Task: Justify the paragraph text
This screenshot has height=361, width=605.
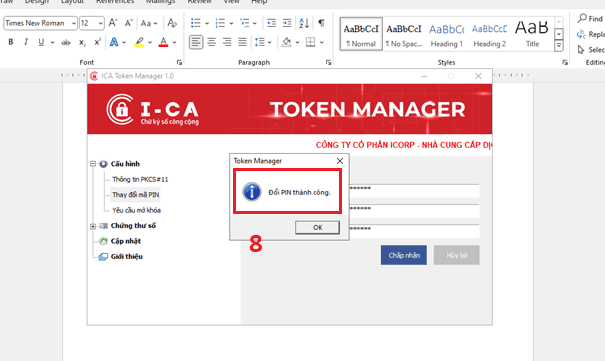Action: coord(242,42)
